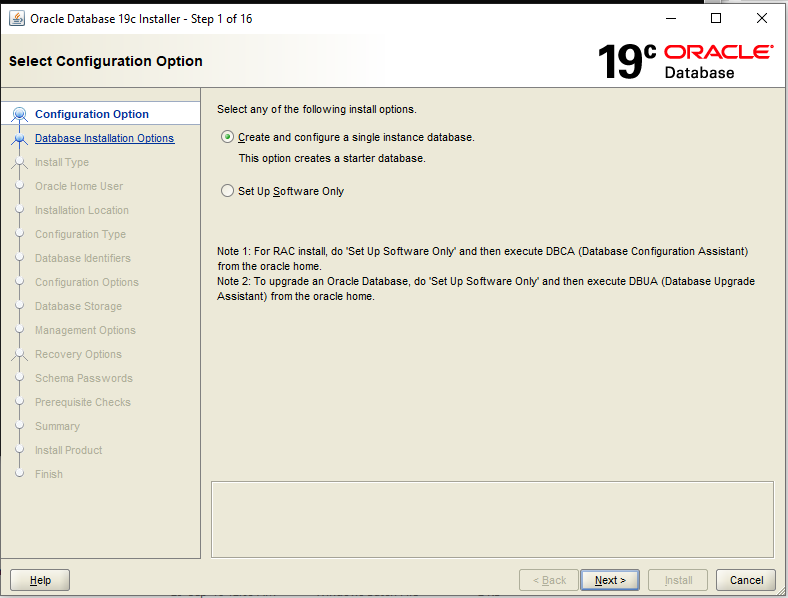Click the Configuration Option step node icon

tap(20, 114)
